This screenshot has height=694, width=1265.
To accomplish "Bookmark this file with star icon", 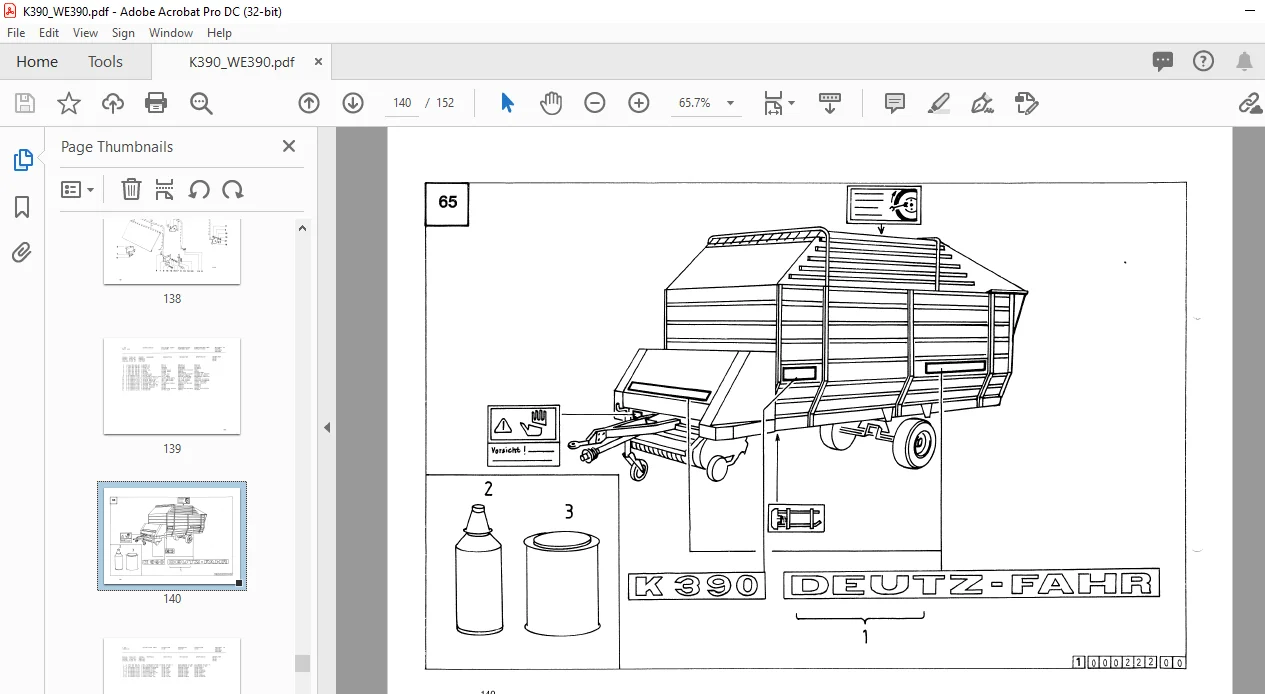I will tap(68, 103).
